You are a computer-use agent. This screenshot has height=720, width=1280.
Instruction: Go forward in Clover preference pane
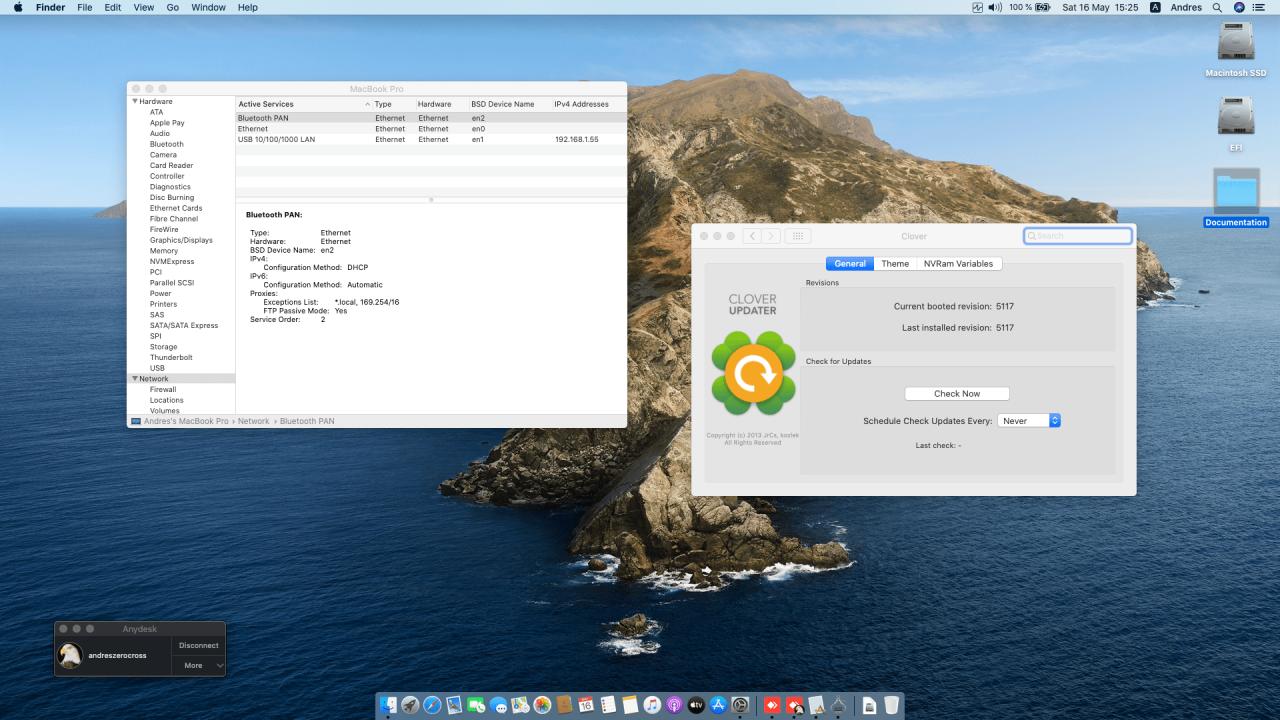pos(771,236)
